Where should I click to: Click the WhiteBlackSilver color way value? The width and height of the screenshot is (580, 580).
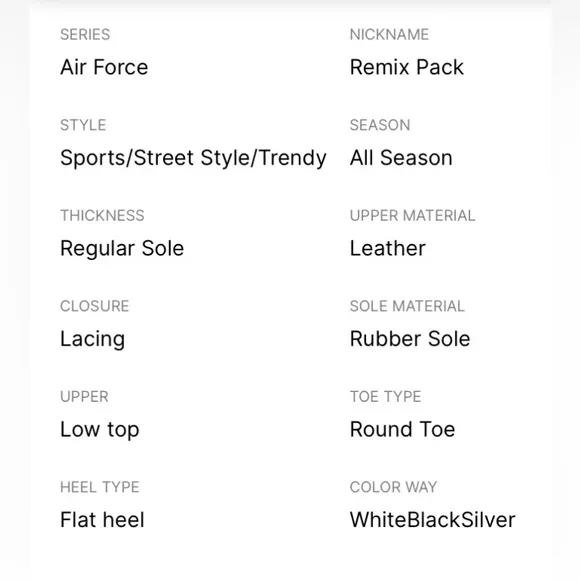pos(432,520)
